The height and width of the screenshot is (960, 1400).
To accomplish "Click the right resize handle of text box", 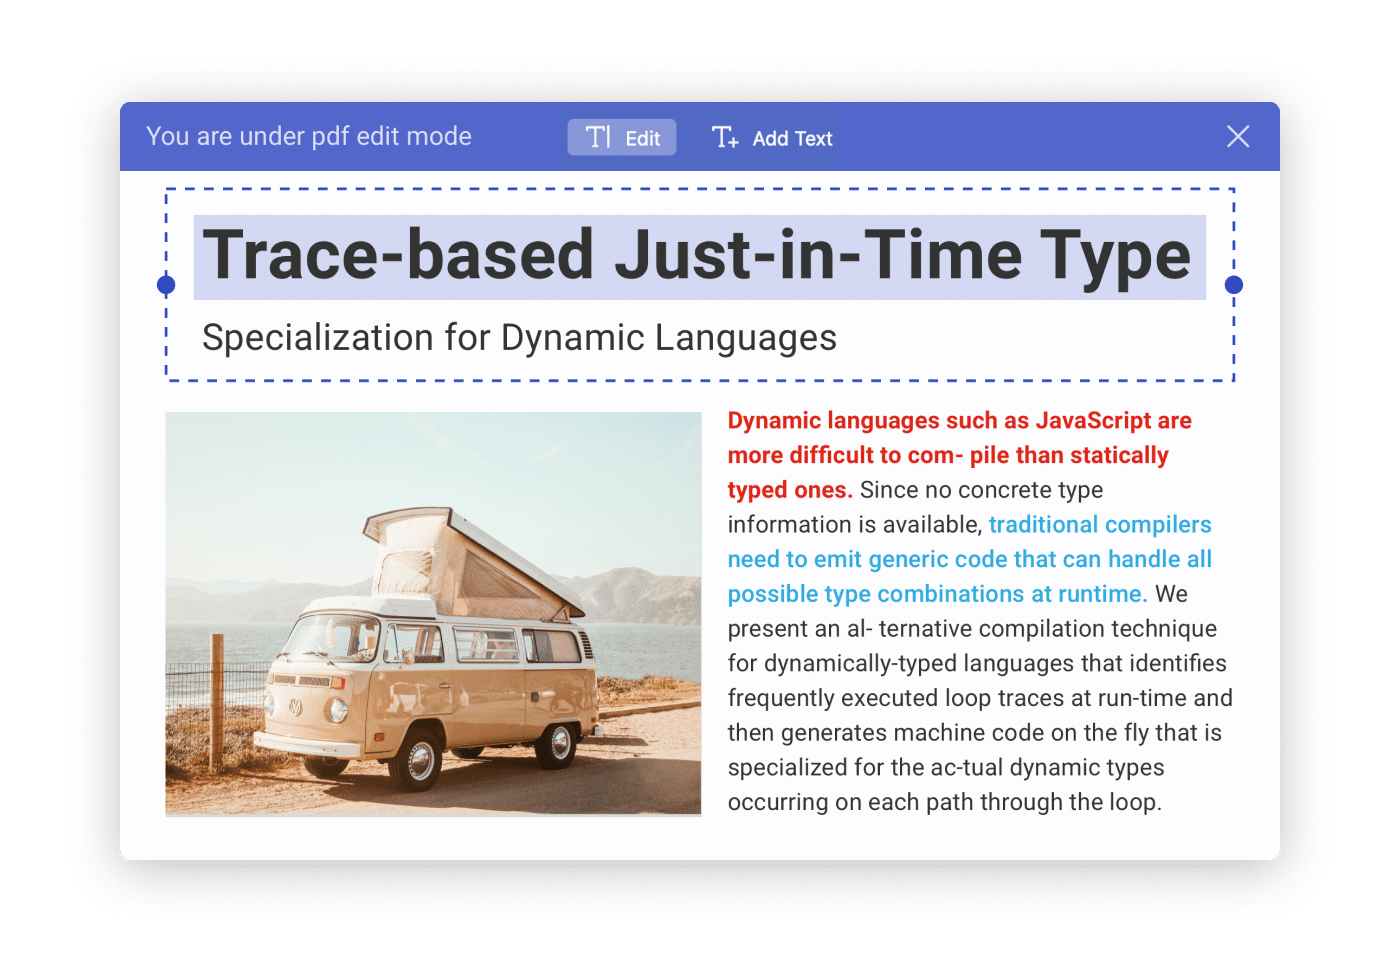I will [x=1234, y=285].
